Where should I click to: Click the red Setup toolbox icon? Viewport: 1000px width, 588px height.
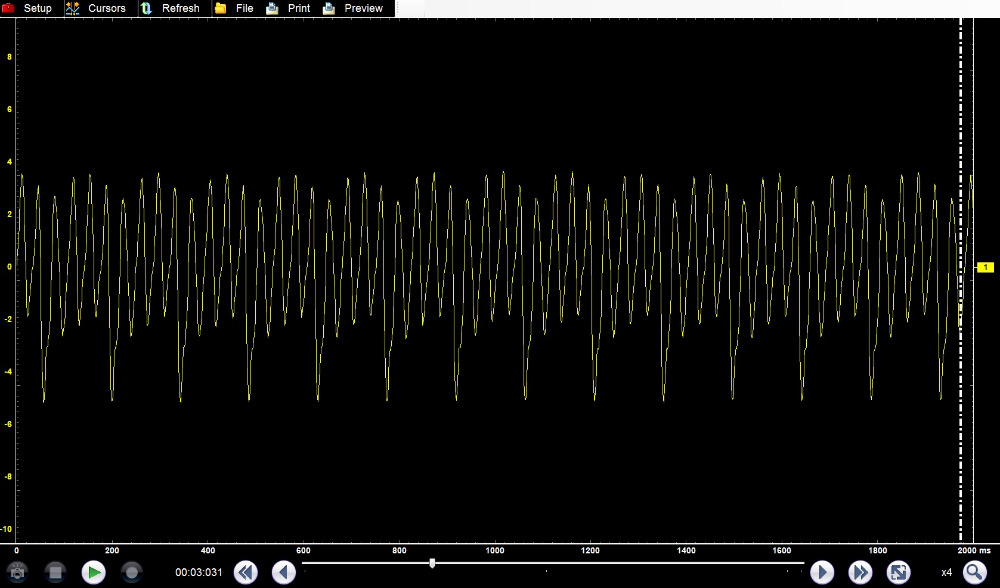pyautogui.click(x=8, y=8)
